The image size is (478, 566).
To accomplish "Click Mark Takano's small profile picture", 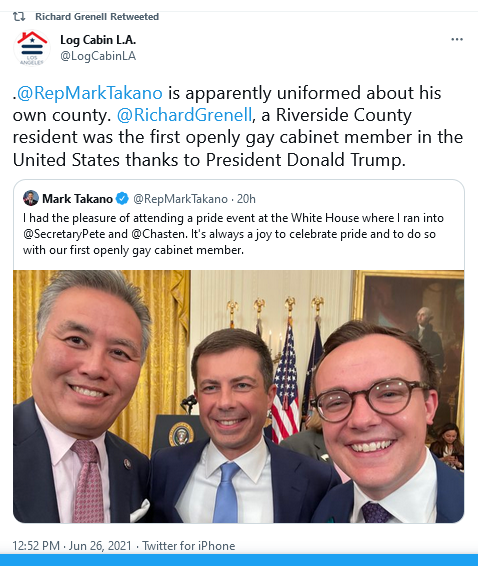I will coord(31,198).
